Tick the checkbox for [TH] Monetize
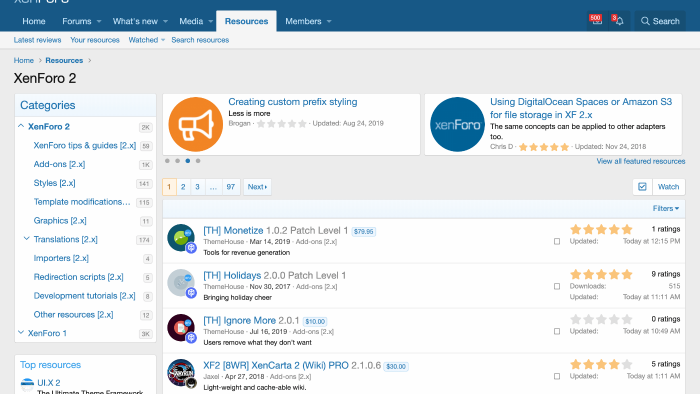The image size is (700, 394). 557,241
